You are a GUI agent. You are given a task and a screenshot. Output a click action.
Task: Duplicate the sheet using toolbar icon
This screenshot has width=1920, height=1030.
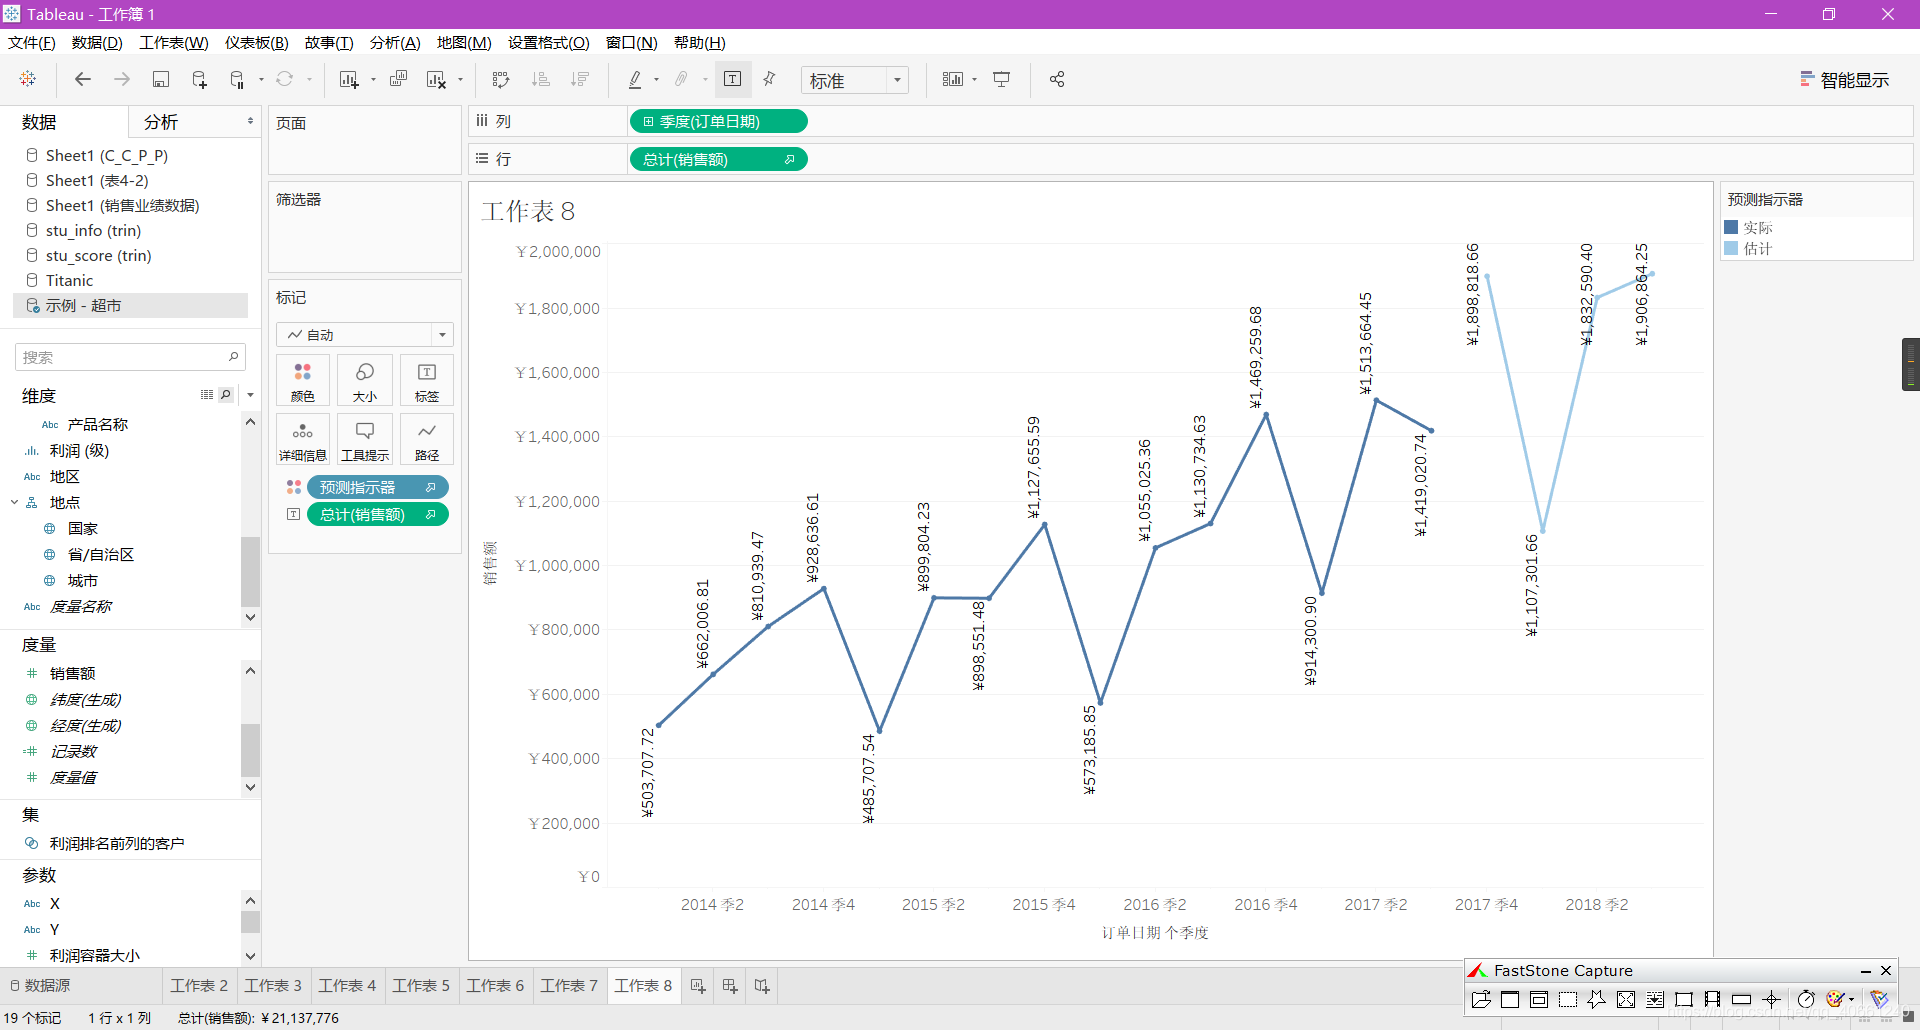(x=398, y=79)
